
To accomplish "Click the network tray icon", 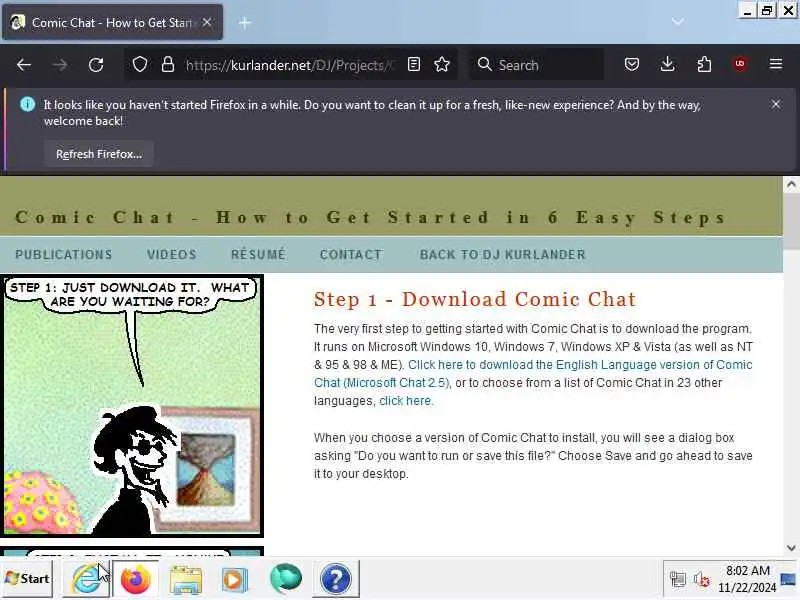I will point(678,579).
